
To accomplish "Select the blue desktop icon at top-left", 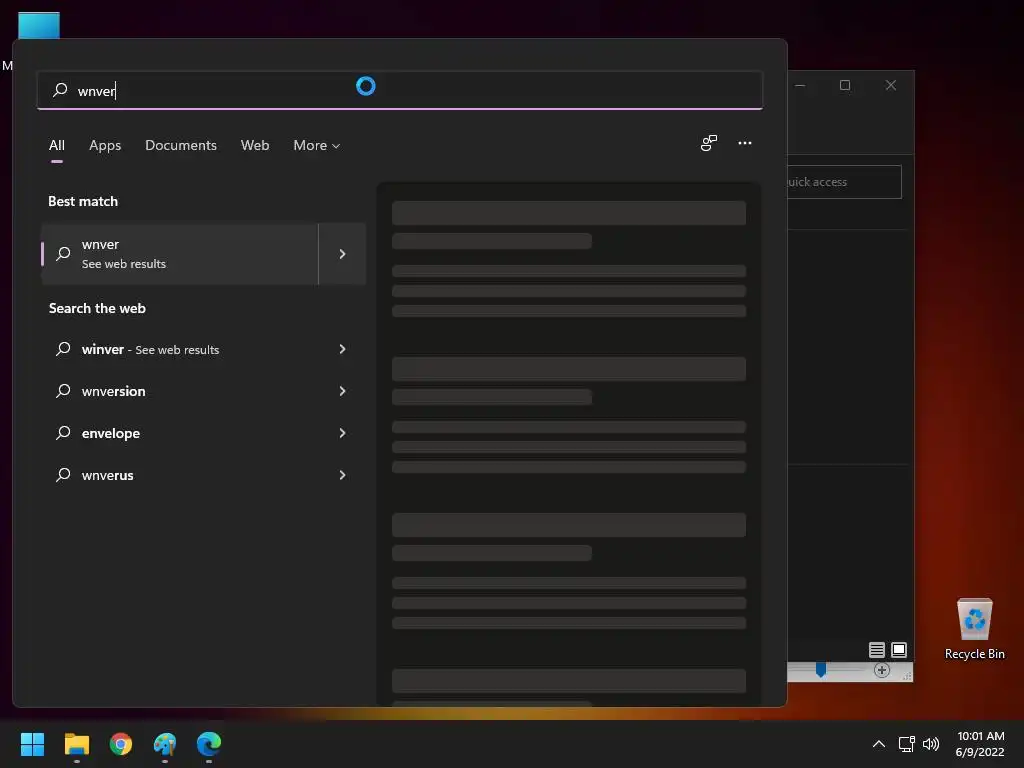I will point(39,25).
